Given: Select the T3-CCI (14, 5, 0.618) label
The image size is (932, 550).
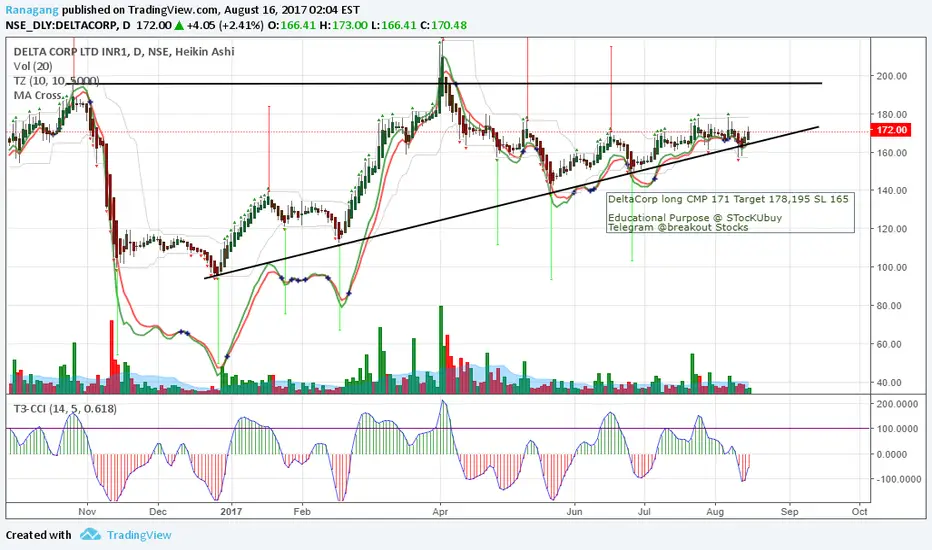Looking at the screenshot, I should click(65, 408).
